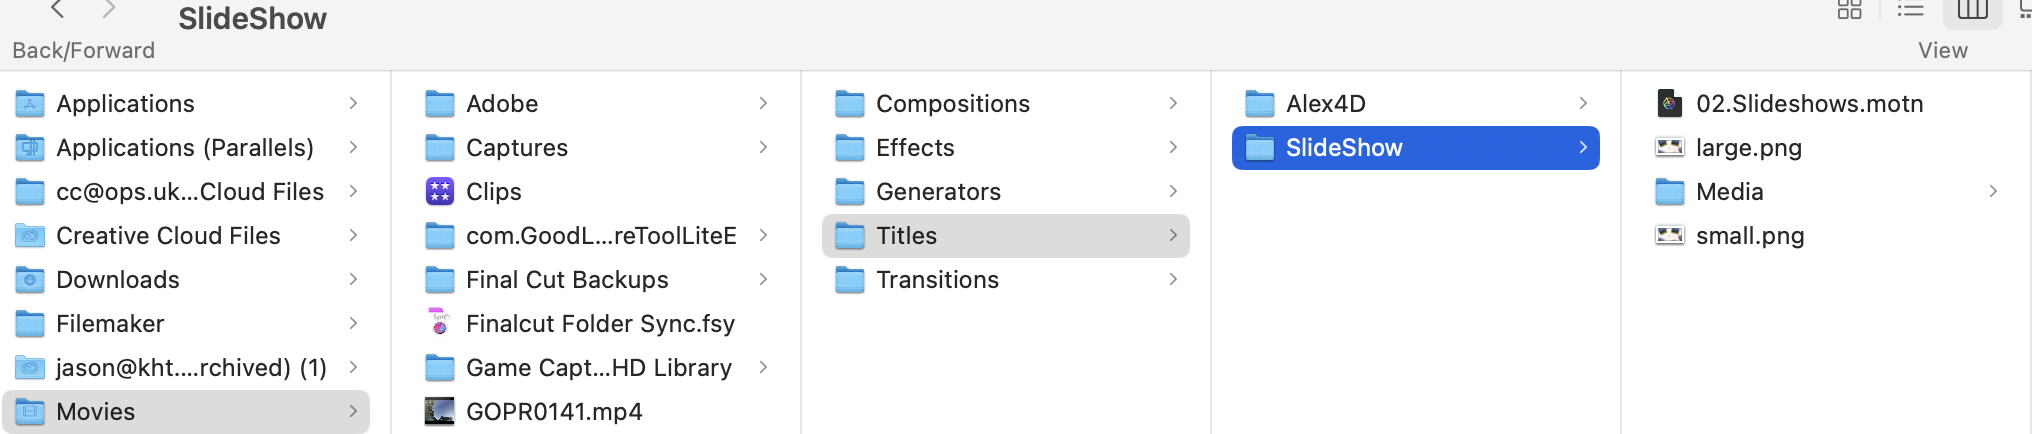Select the GOPR0141.mp4 video file

pyautogui.click(x=553, y=411)
